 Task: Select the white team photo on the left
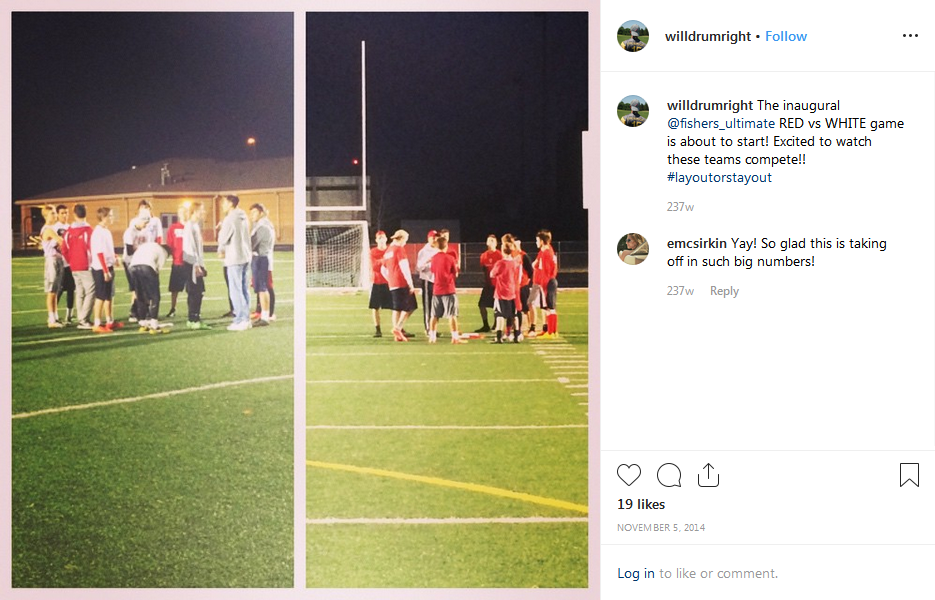(153, 300)
